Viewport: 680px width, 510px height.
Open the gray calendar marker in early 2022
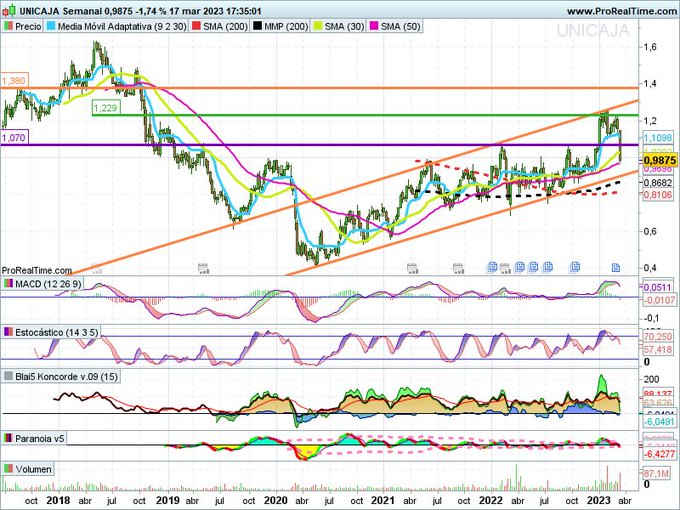pos(505,268)
